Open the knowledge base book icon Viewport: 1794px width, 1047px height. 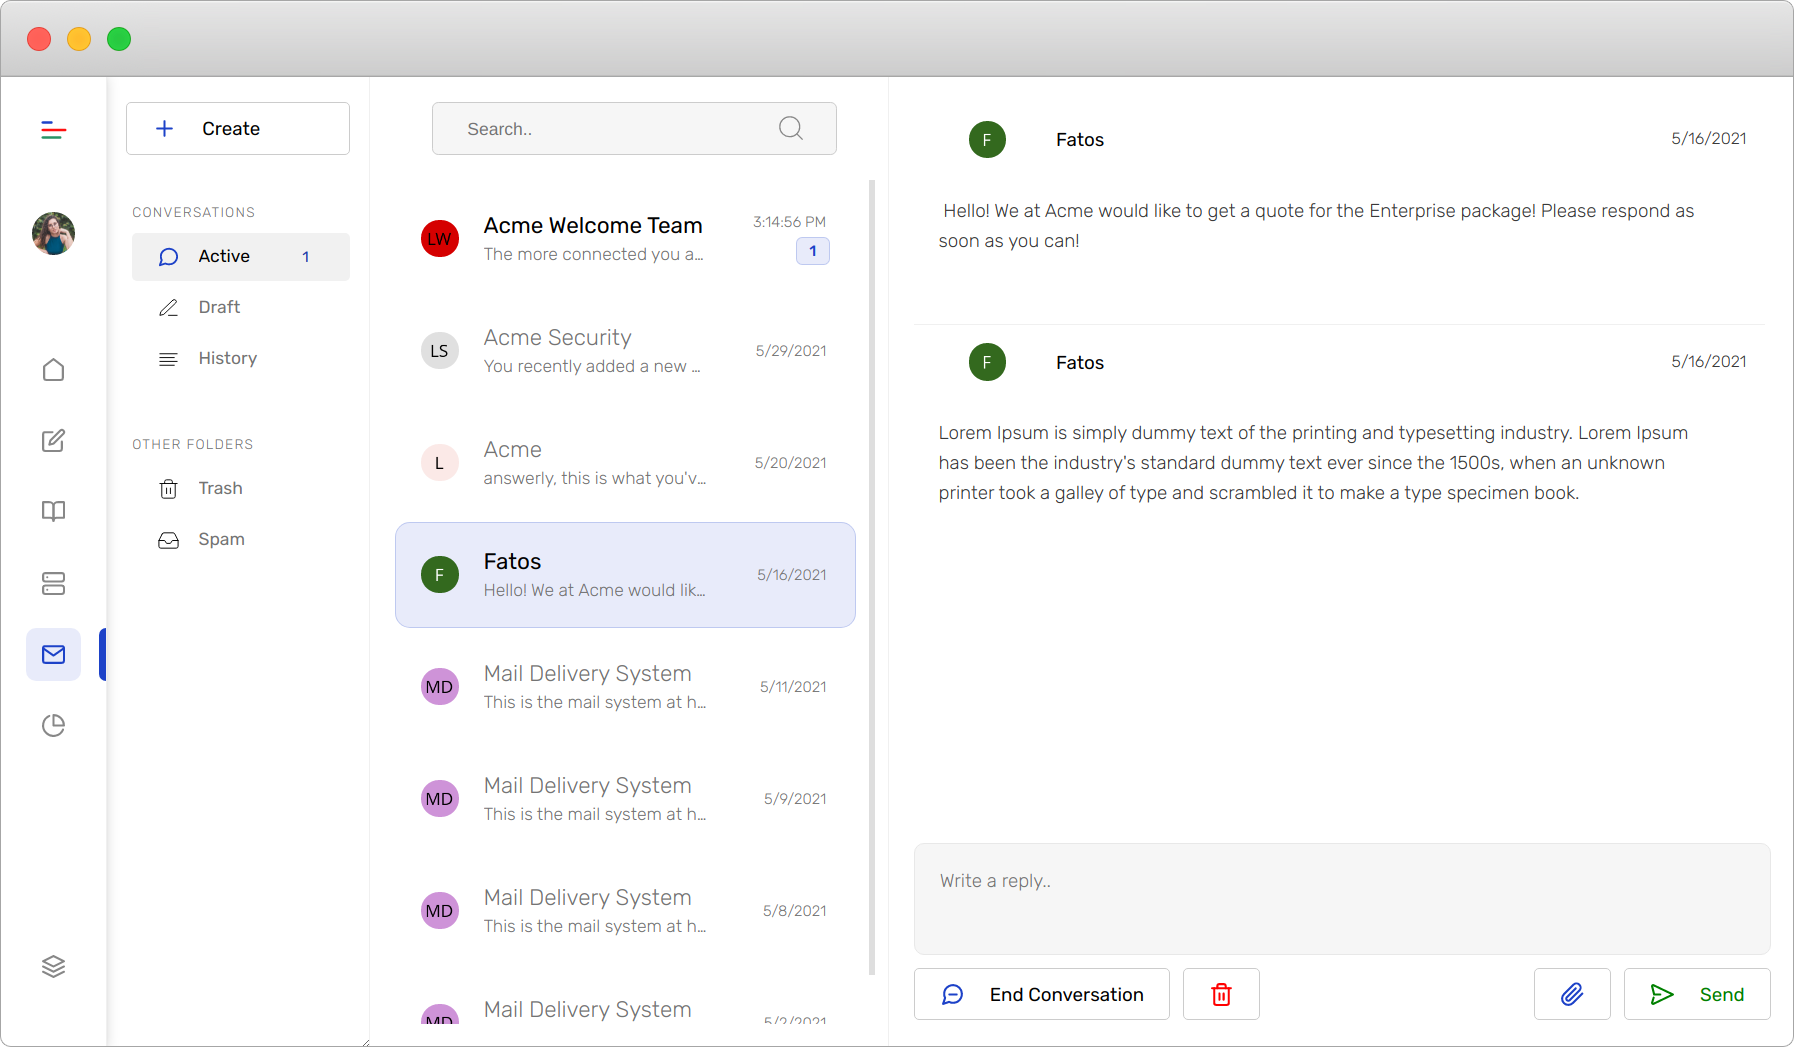coord(53,511)
